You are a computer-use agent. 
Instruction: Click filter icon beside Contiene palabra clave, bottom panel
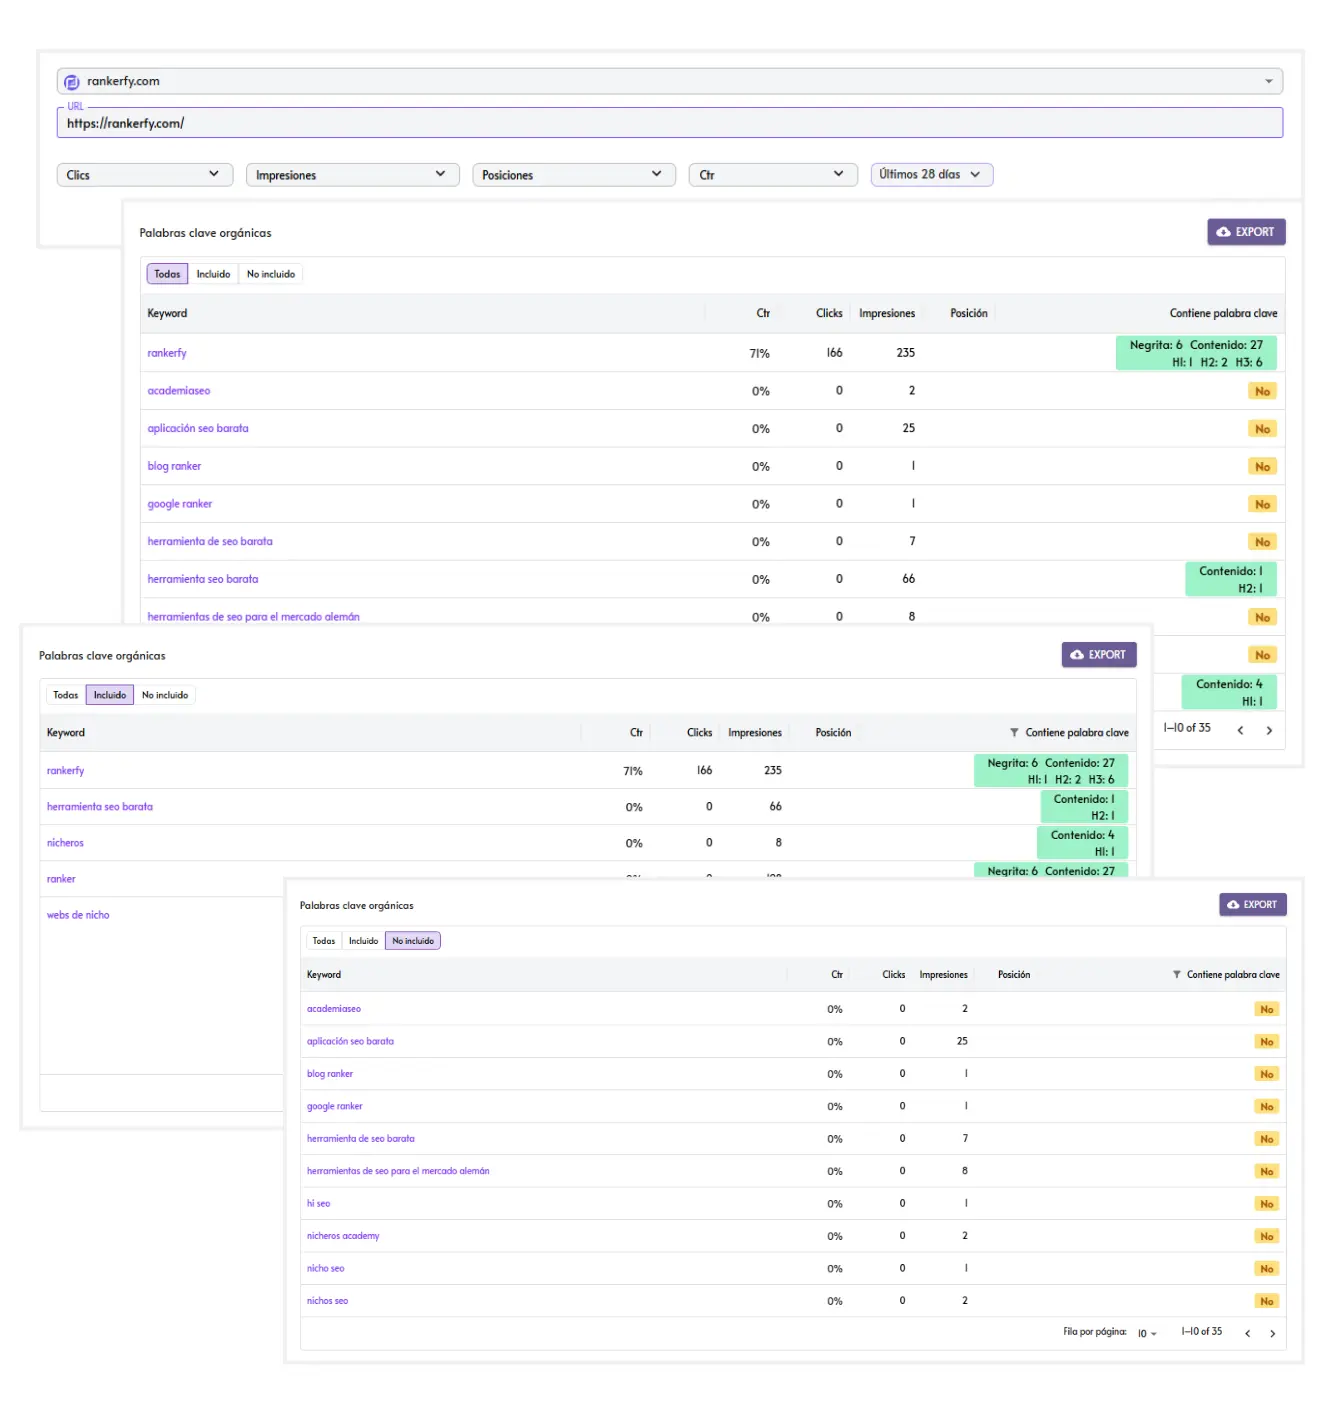(1177, 975)
